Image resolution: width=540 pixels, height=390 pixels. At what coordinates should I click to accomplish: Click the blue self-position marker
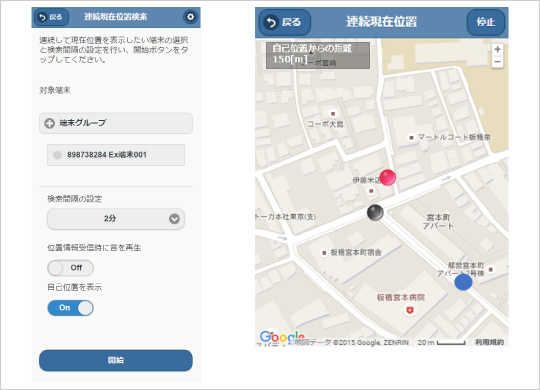point(463,282)
